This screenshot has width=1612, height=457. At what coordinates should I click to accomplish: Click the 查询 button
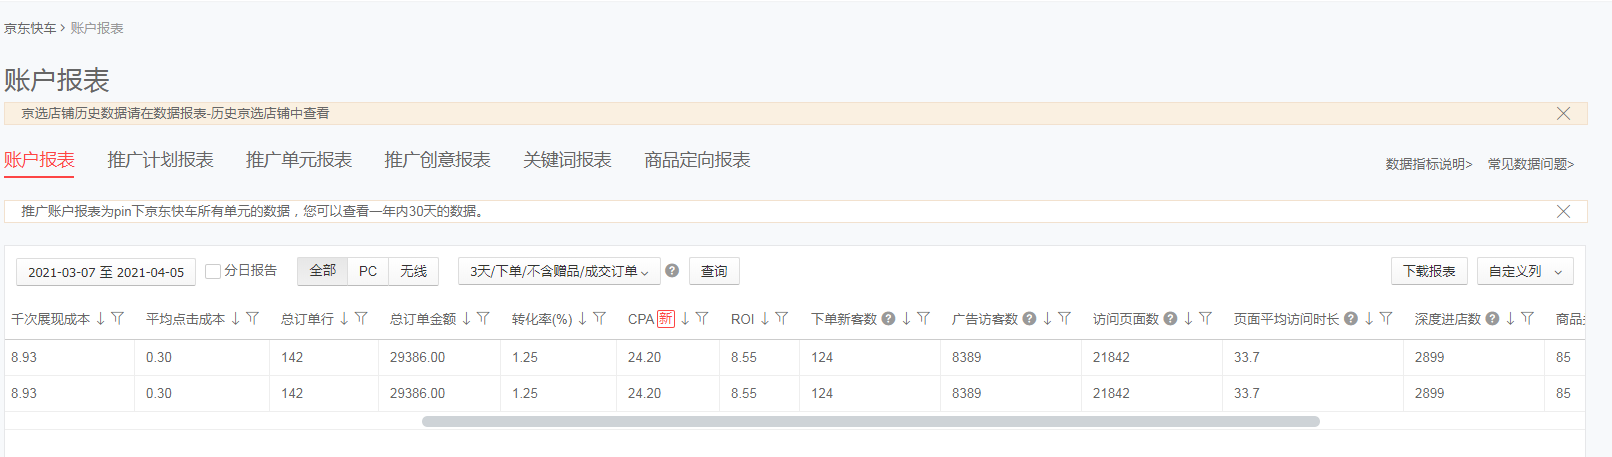pyautogui.click(x=714, y=271)
